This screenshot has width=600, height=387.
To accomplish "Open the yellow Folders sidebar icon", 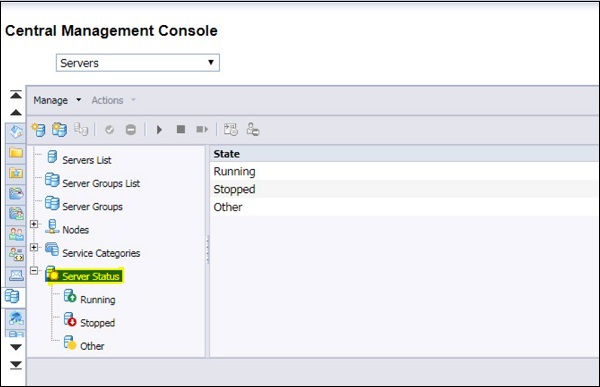I will coord(16,152).
